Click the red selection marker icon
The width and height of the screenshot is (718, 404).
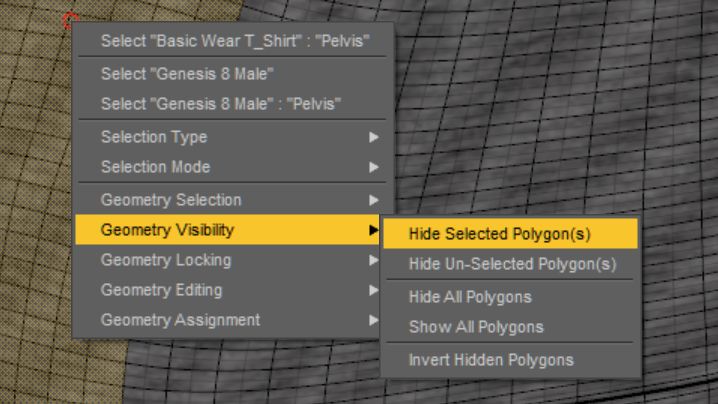70,20
